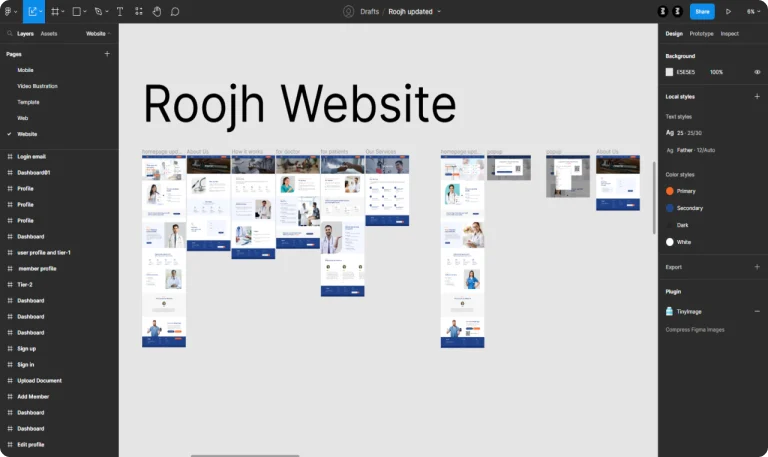Click the E5E5E5 hex color field

pyautogui.click(x=686, y=72)
